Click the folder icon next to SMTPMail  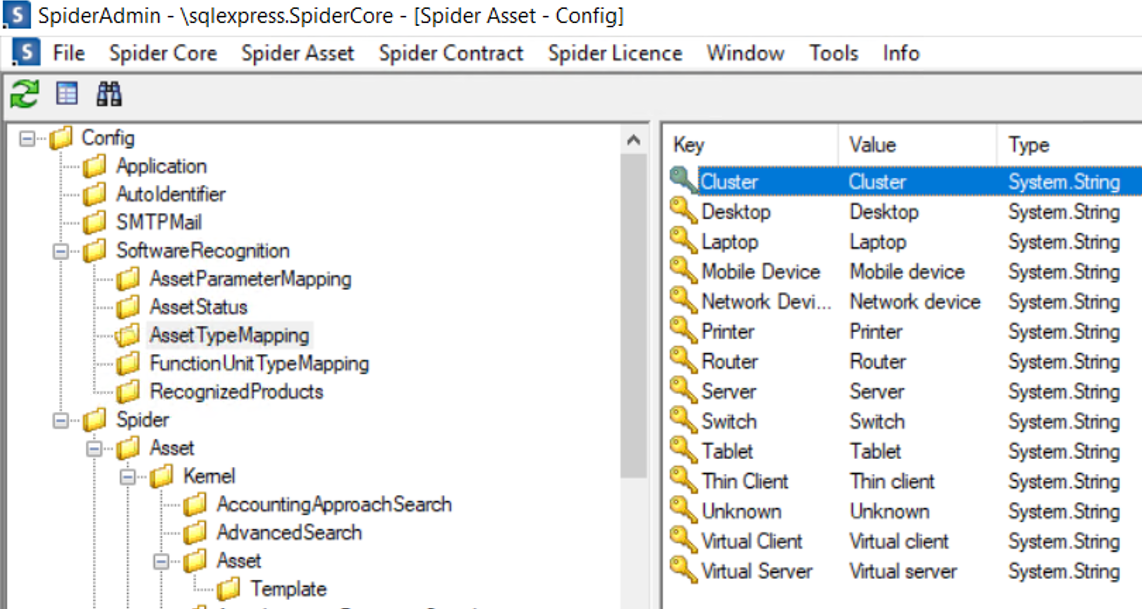95,222
